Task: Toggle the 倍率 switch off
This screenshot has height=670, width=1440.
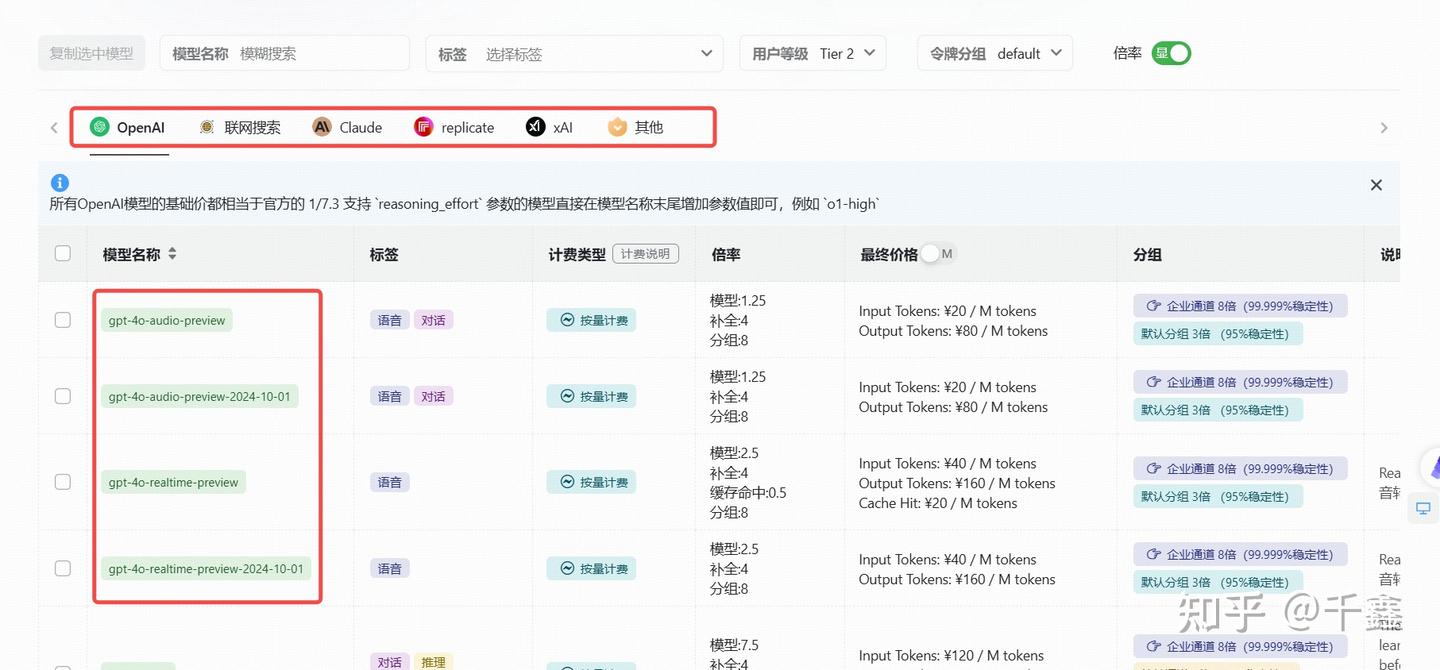Action: (1171, 54)
